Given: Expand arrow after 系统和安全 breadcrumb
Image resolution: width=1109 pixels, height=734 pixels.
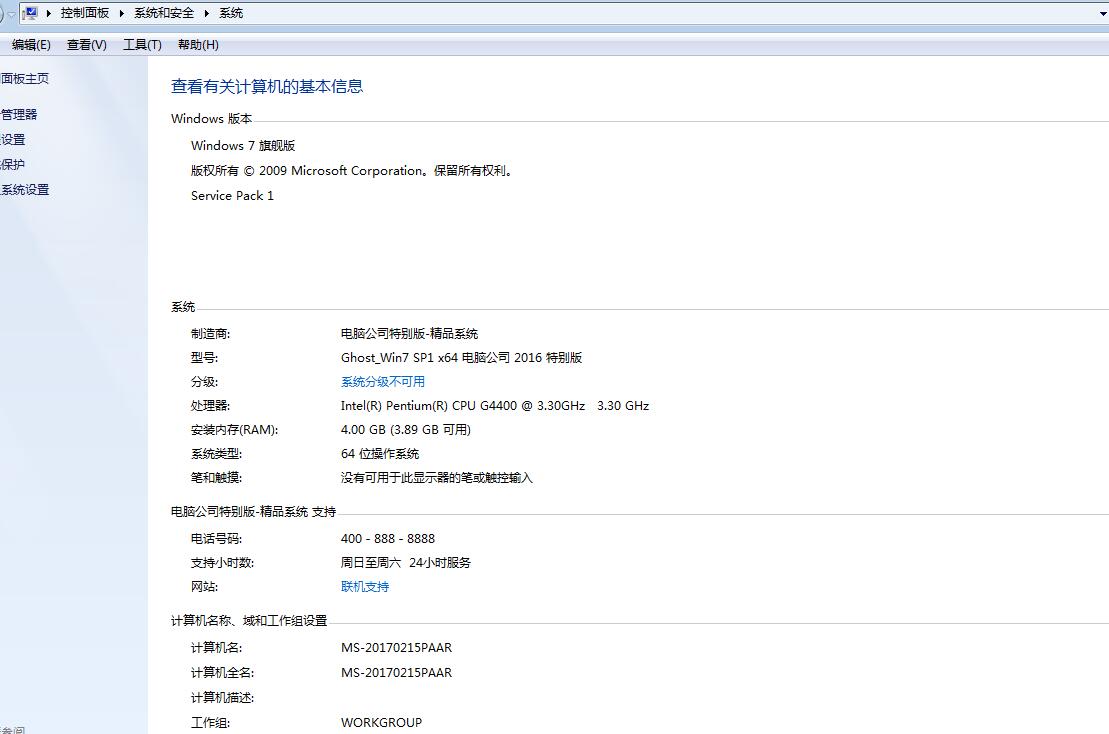Looking at the screenshot, I should [207, 13].
